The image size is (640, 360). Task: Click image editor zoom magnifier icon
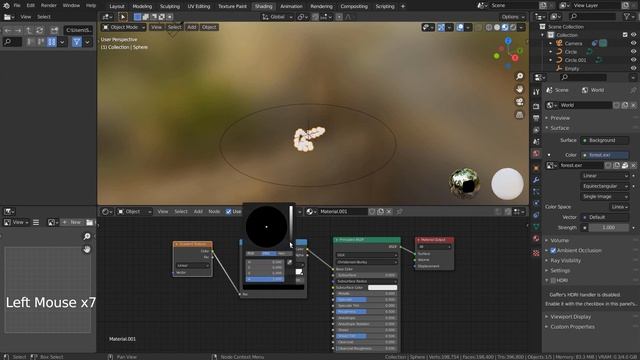point(87,236)
